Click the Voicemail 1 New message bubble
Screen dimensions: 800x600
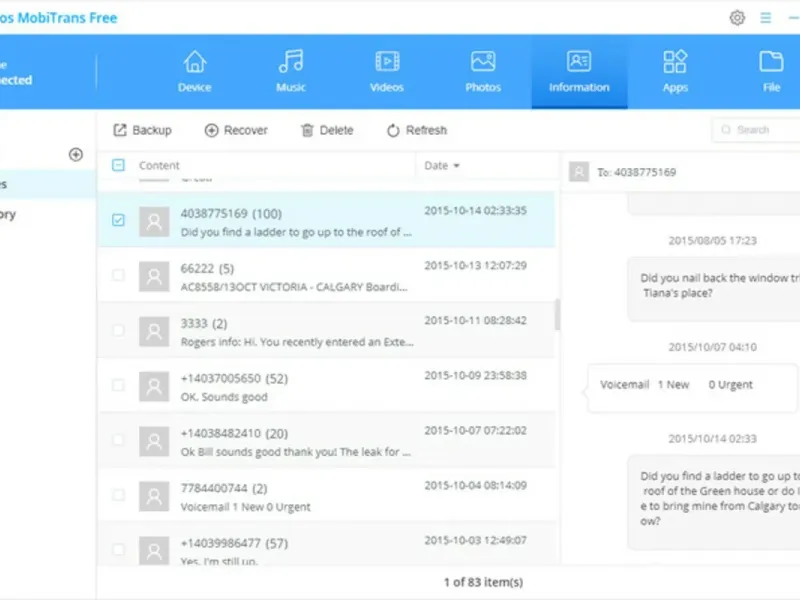click(691, 387)
